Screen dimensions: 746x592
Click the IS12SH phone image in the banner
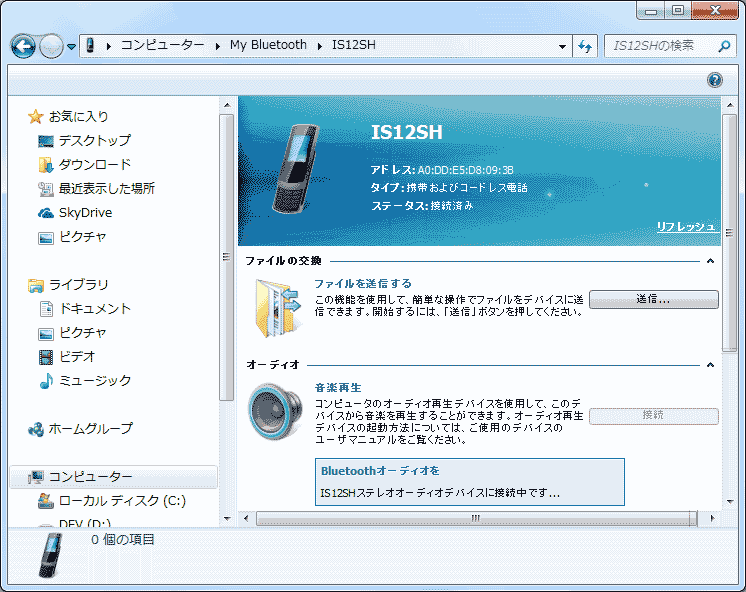[295, 168]
